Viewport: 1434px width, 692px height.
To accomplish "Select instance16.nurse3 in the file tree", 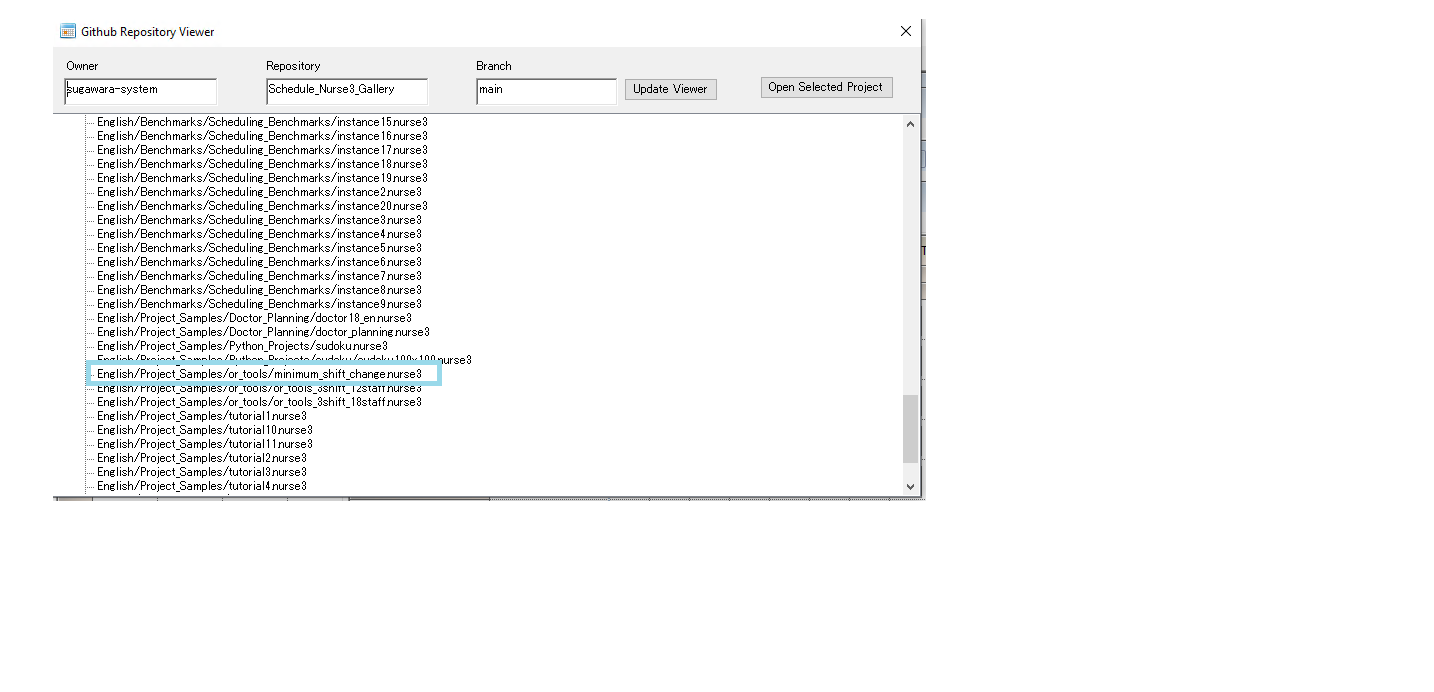I will click(x=262, y=136).
